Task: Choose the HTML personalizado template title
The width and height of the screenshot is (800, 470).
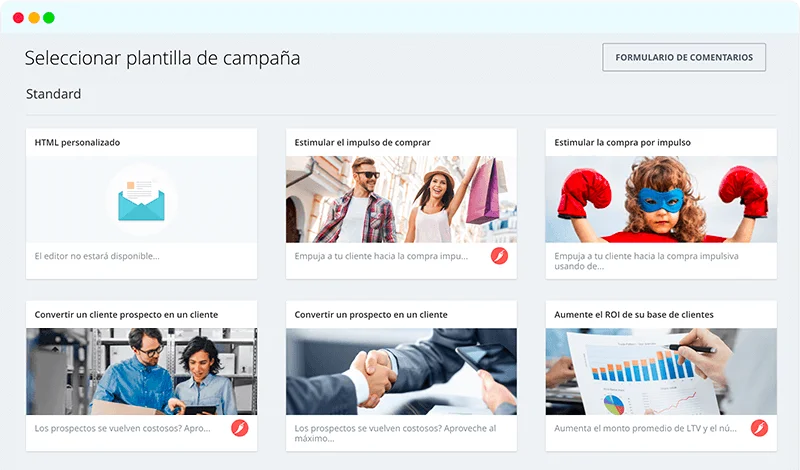Action: 77,142
